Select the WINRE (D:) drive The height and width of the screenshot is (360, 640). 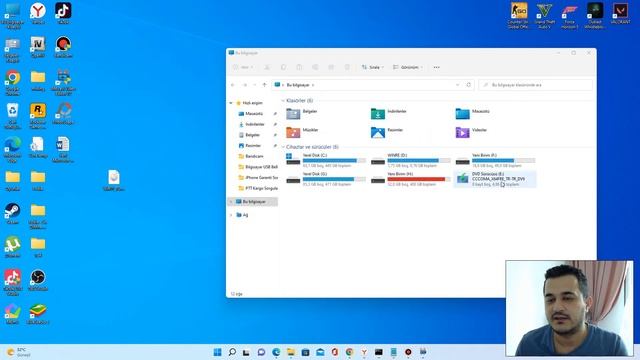coord(410,160)
